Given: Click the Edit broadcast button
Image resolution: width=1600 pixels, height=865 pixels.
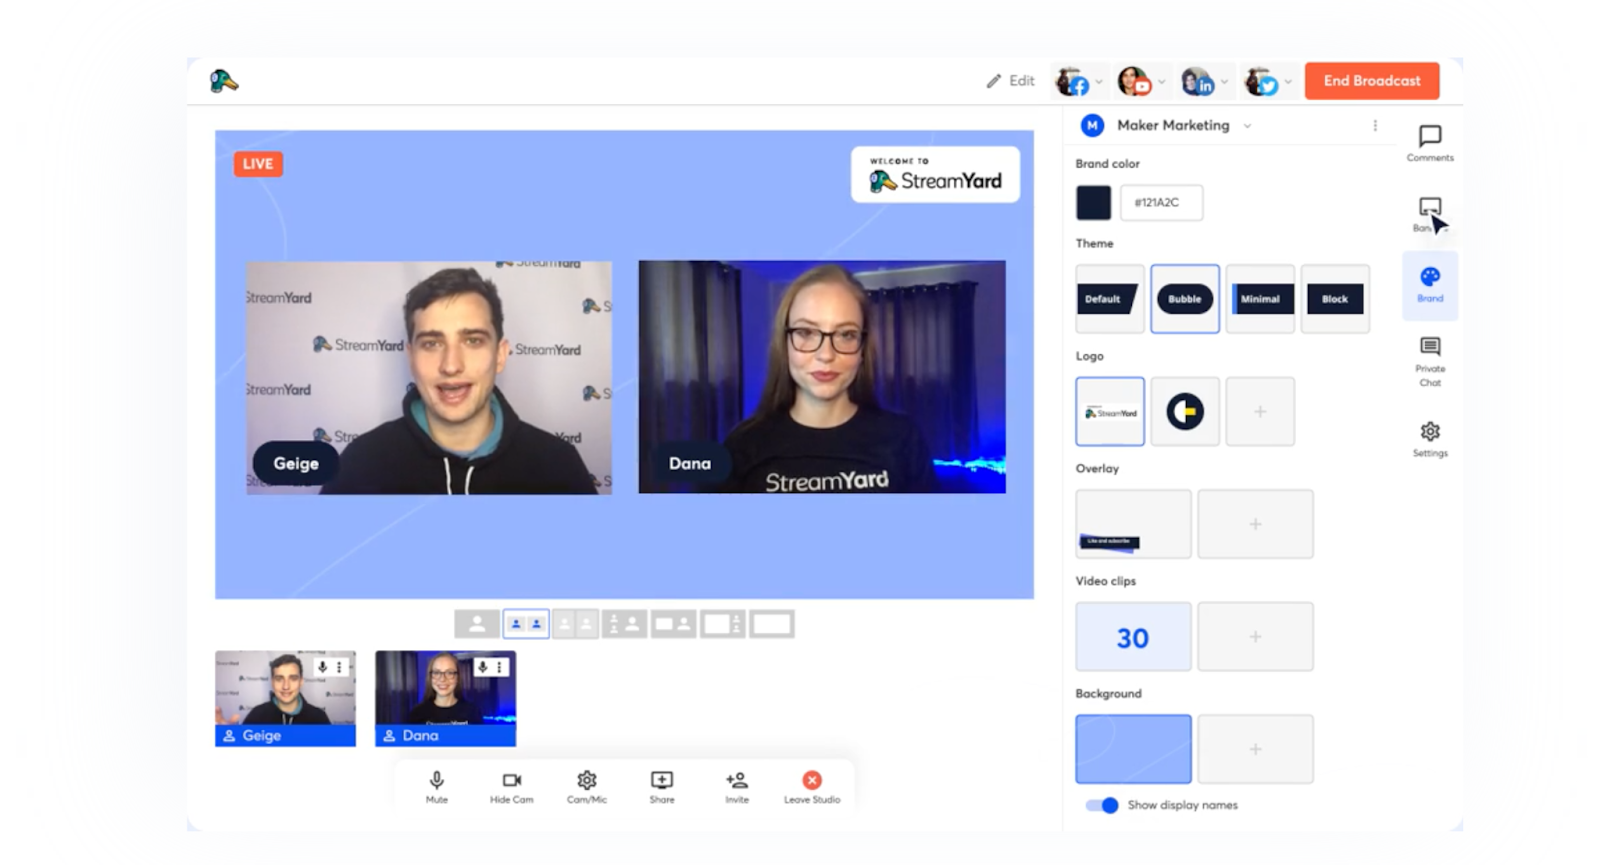Looking at the screenshot, I should [x=1010, y=81].
